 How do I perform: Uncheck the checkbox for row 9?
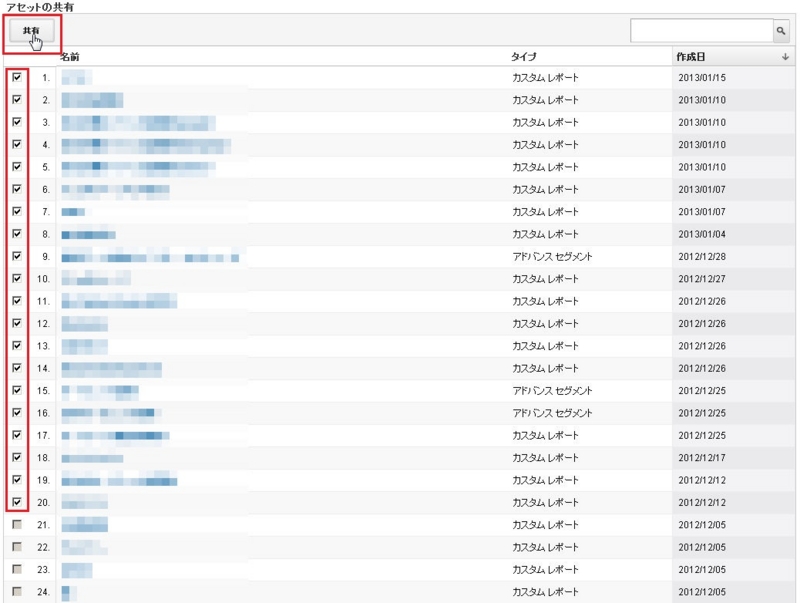pos(17,256)
